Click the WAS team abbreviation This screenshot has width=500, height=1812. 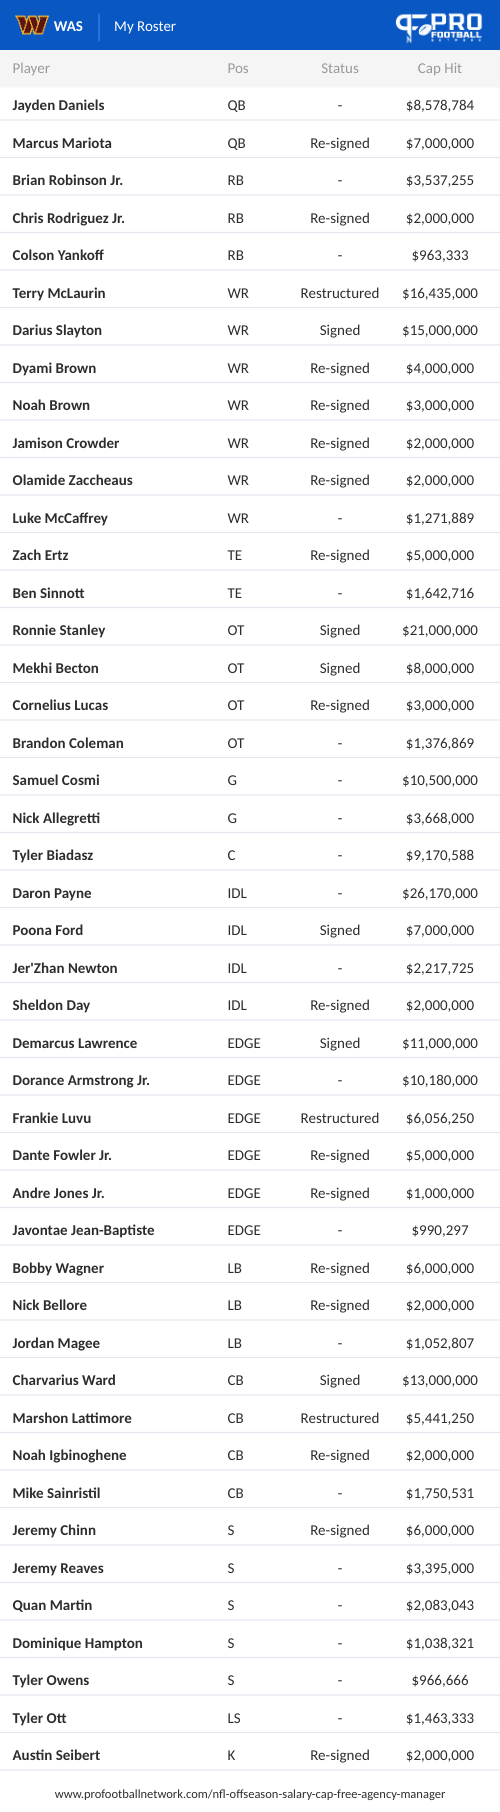[68, 26]
